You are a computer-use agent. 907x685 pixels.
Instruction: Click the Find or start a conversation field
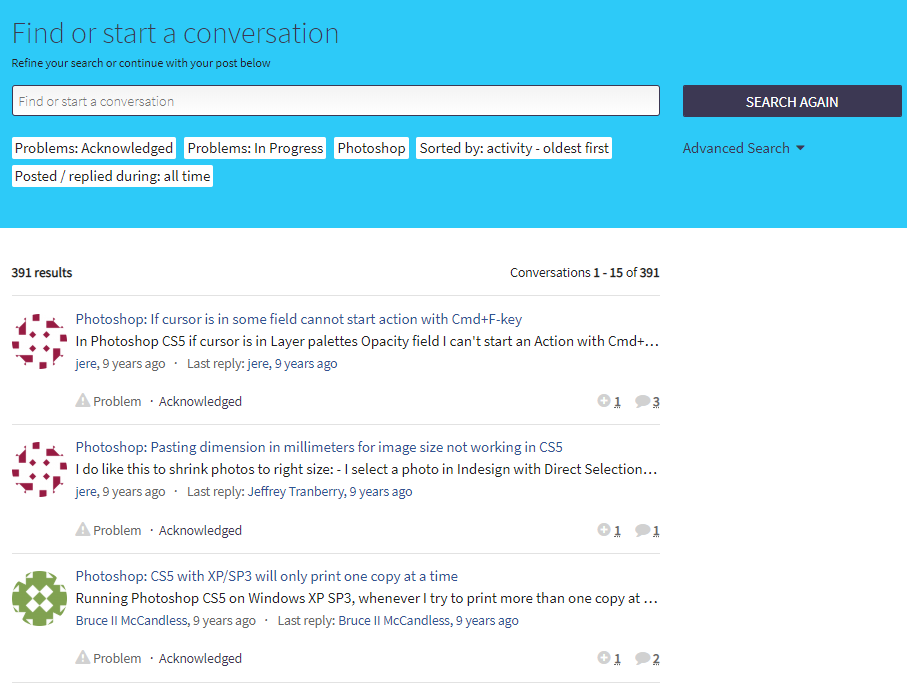coord(336,101)
